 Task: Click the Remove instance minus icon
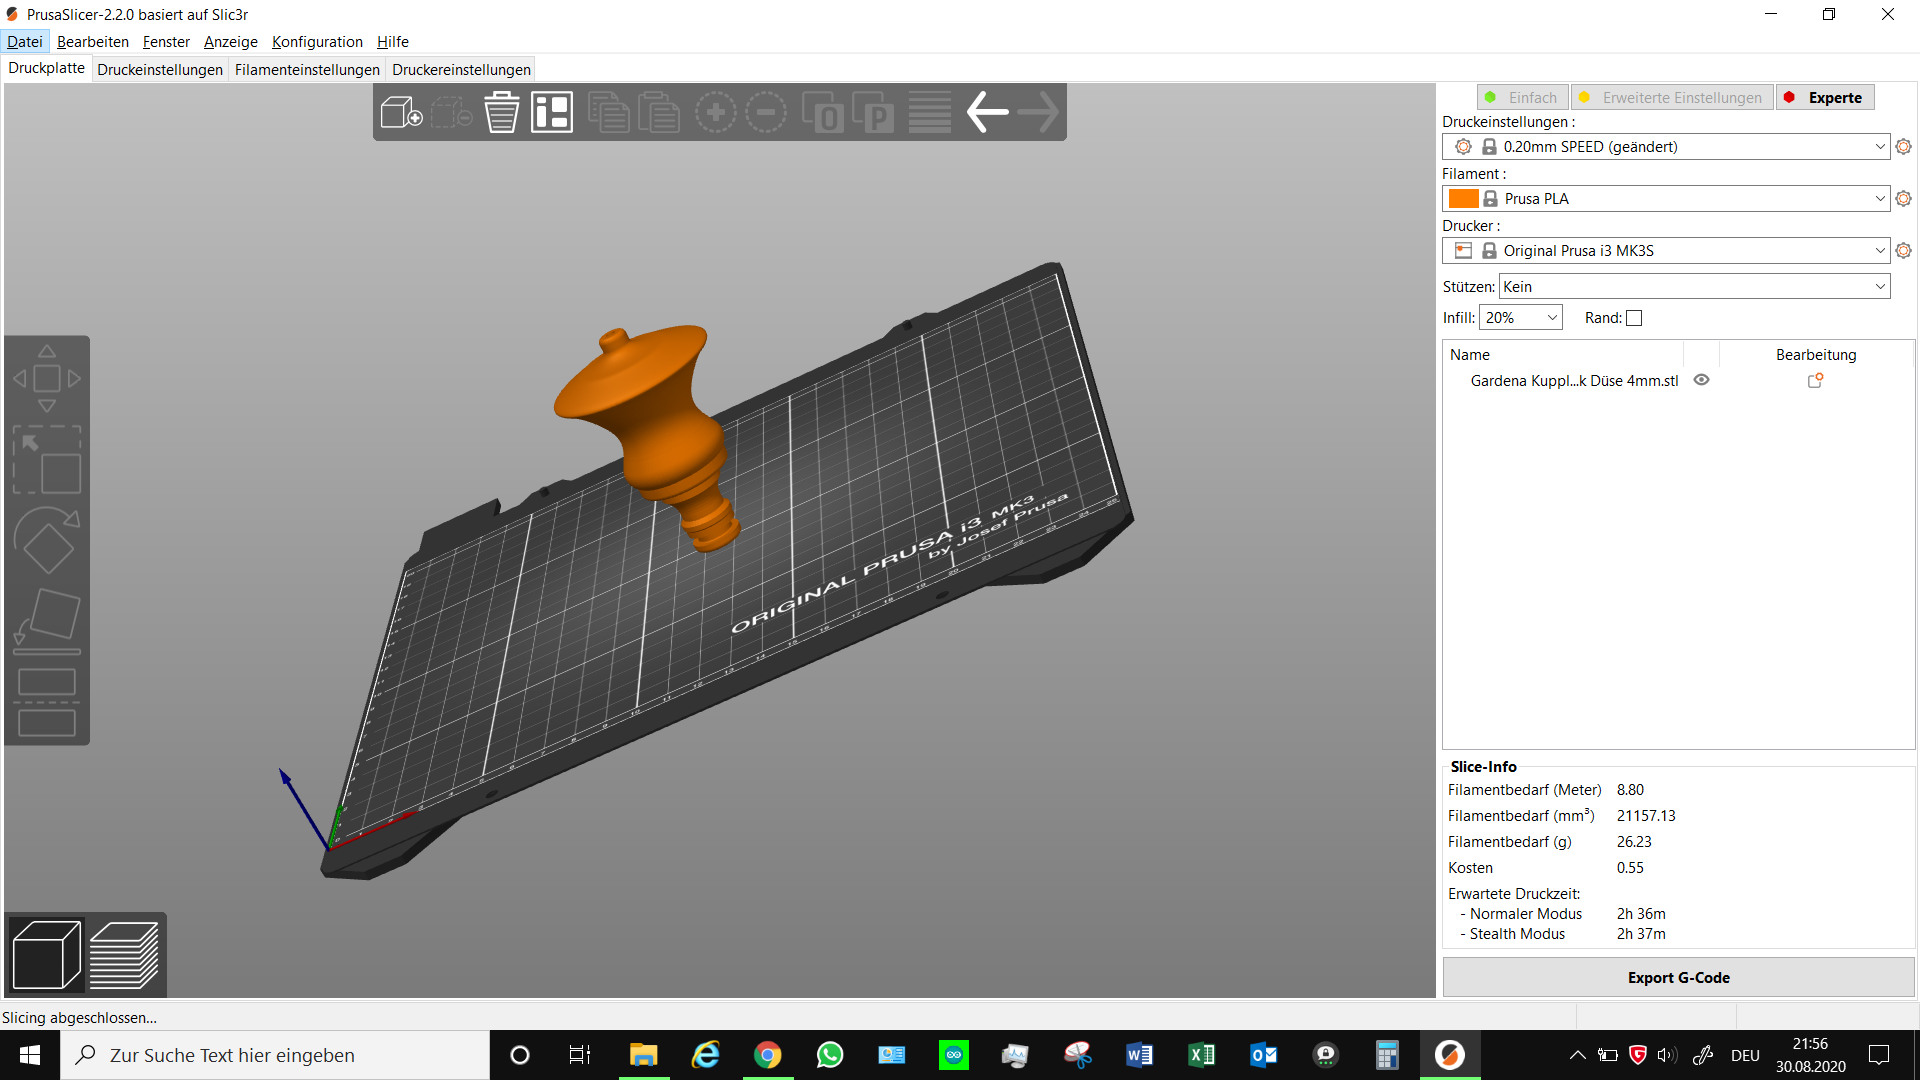(x=766, y=112)
